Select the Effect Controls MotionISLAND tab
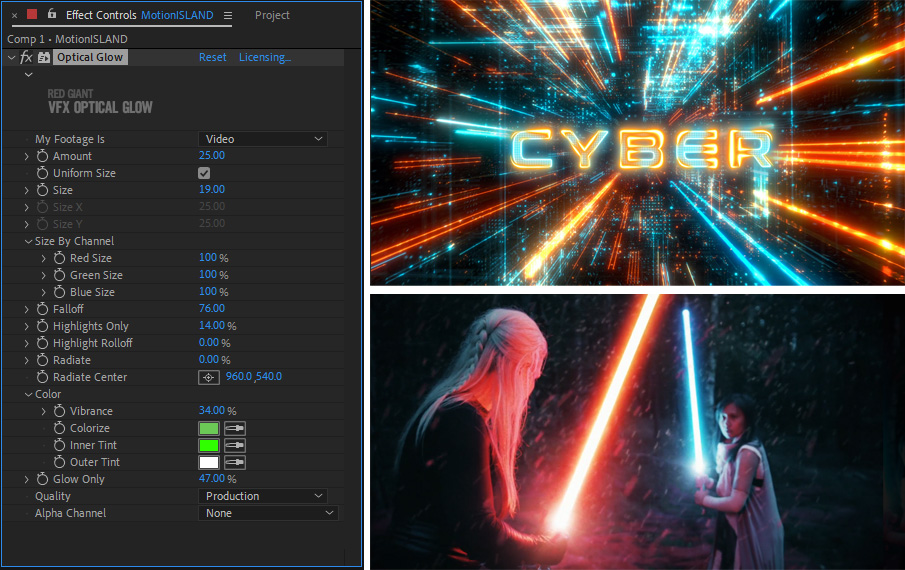Viewport: 905px width, 570px height. point(139,15)
